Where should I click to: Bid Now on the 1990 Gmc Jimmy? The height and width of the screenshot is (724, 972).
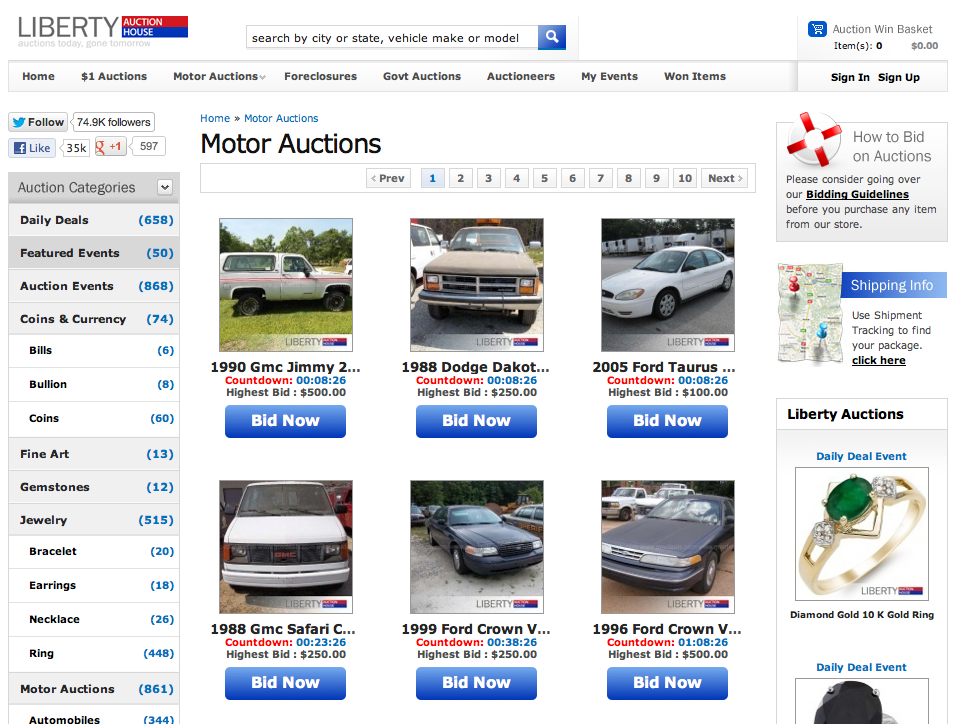click(285, 421)
